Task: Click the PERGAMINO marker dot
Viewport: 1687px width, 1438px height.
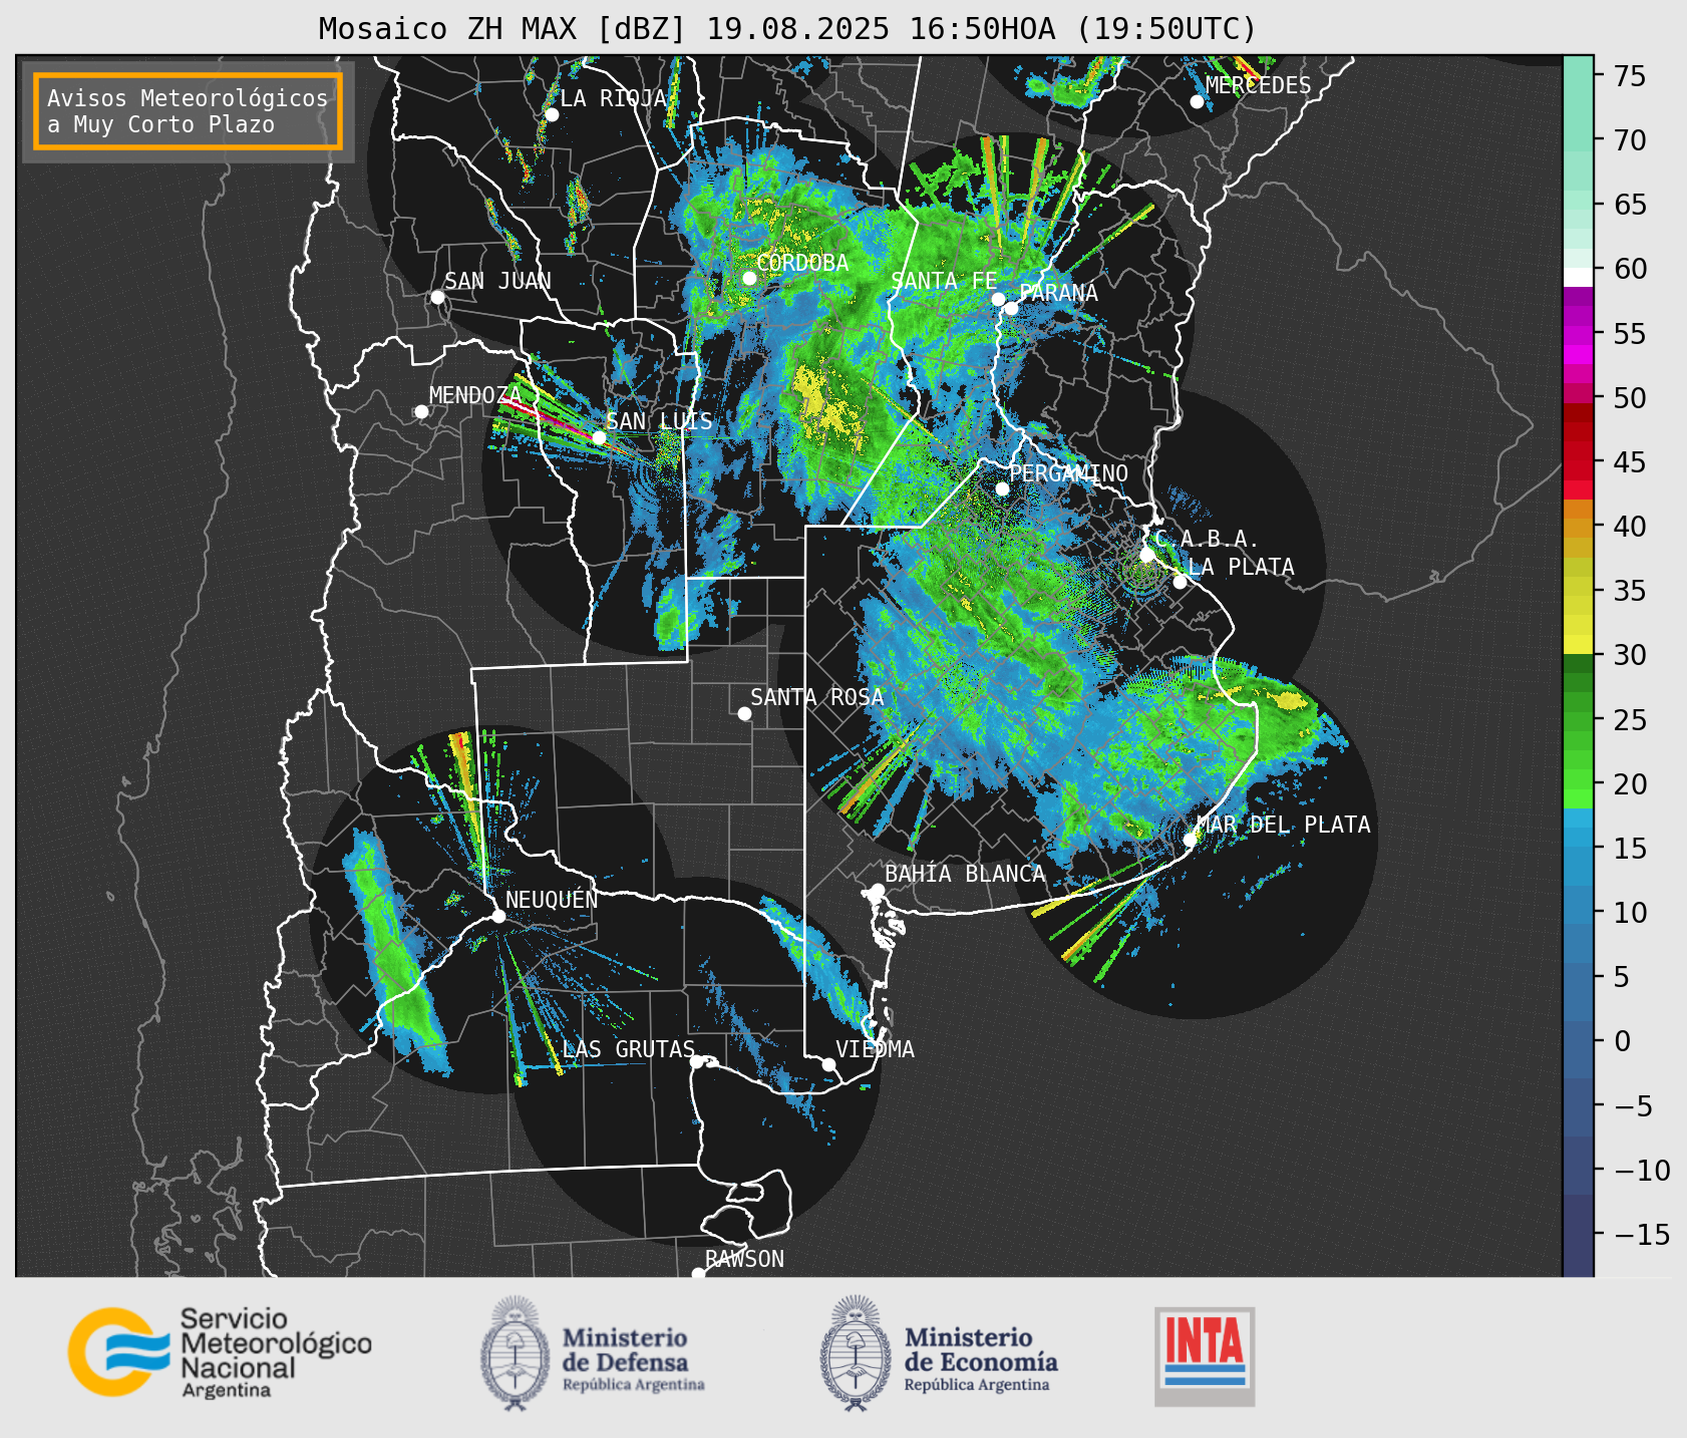Action: (x=1002, y=489)
